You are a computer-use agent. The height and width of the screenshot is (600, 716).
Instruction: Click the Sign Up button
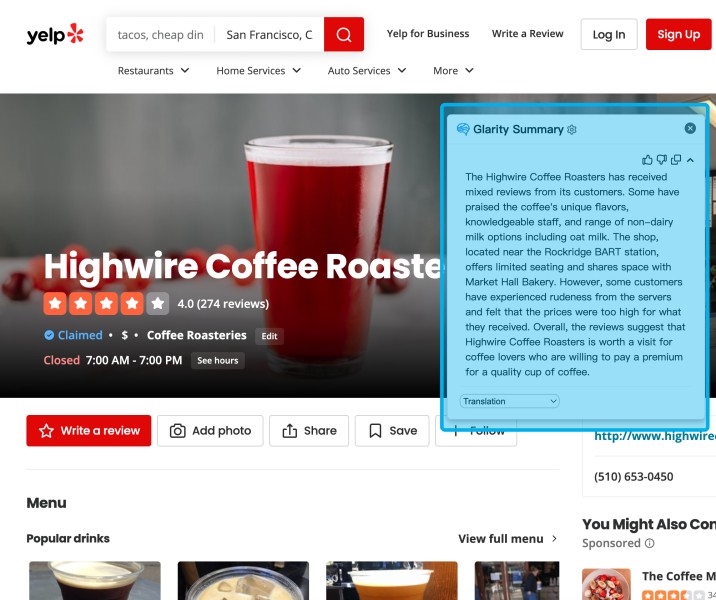(x=679, y=34)
